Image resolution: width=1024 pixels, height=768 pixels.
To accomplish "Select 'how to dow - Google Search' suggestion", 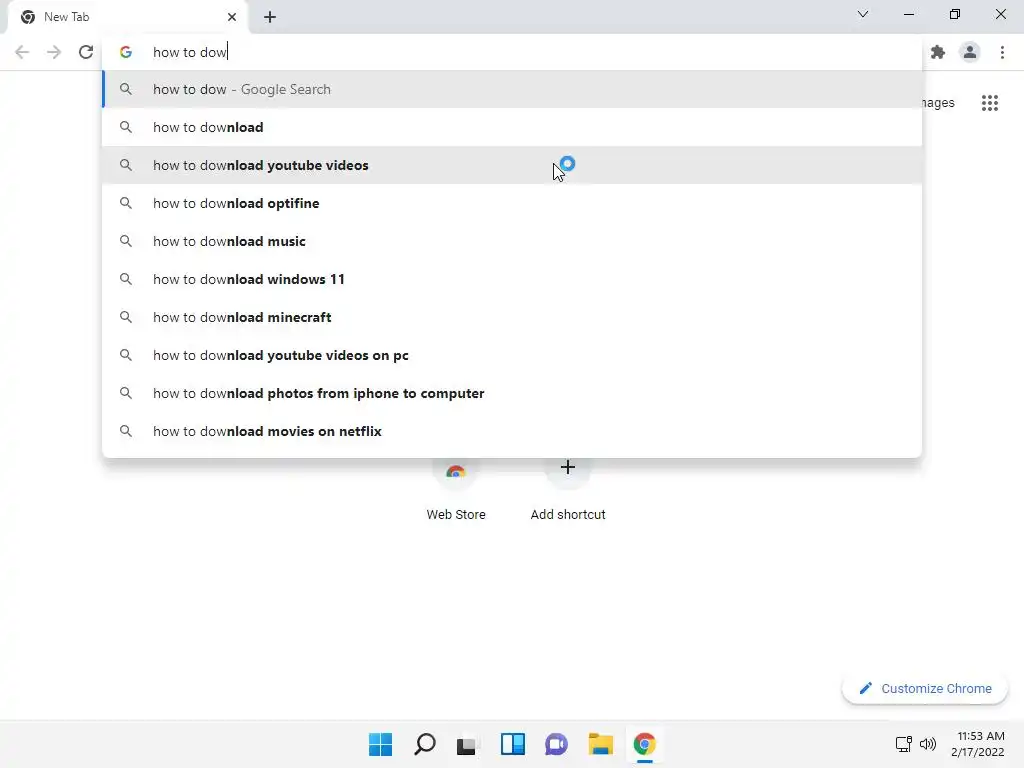I will click(512, 89).
